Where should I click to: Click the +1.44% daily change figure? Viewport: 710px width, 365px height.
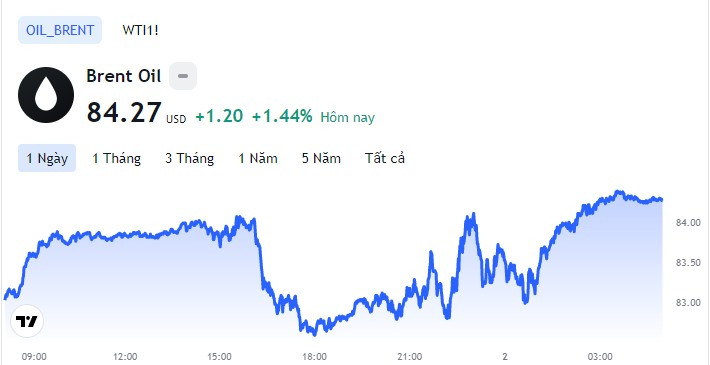pos(282,116)
